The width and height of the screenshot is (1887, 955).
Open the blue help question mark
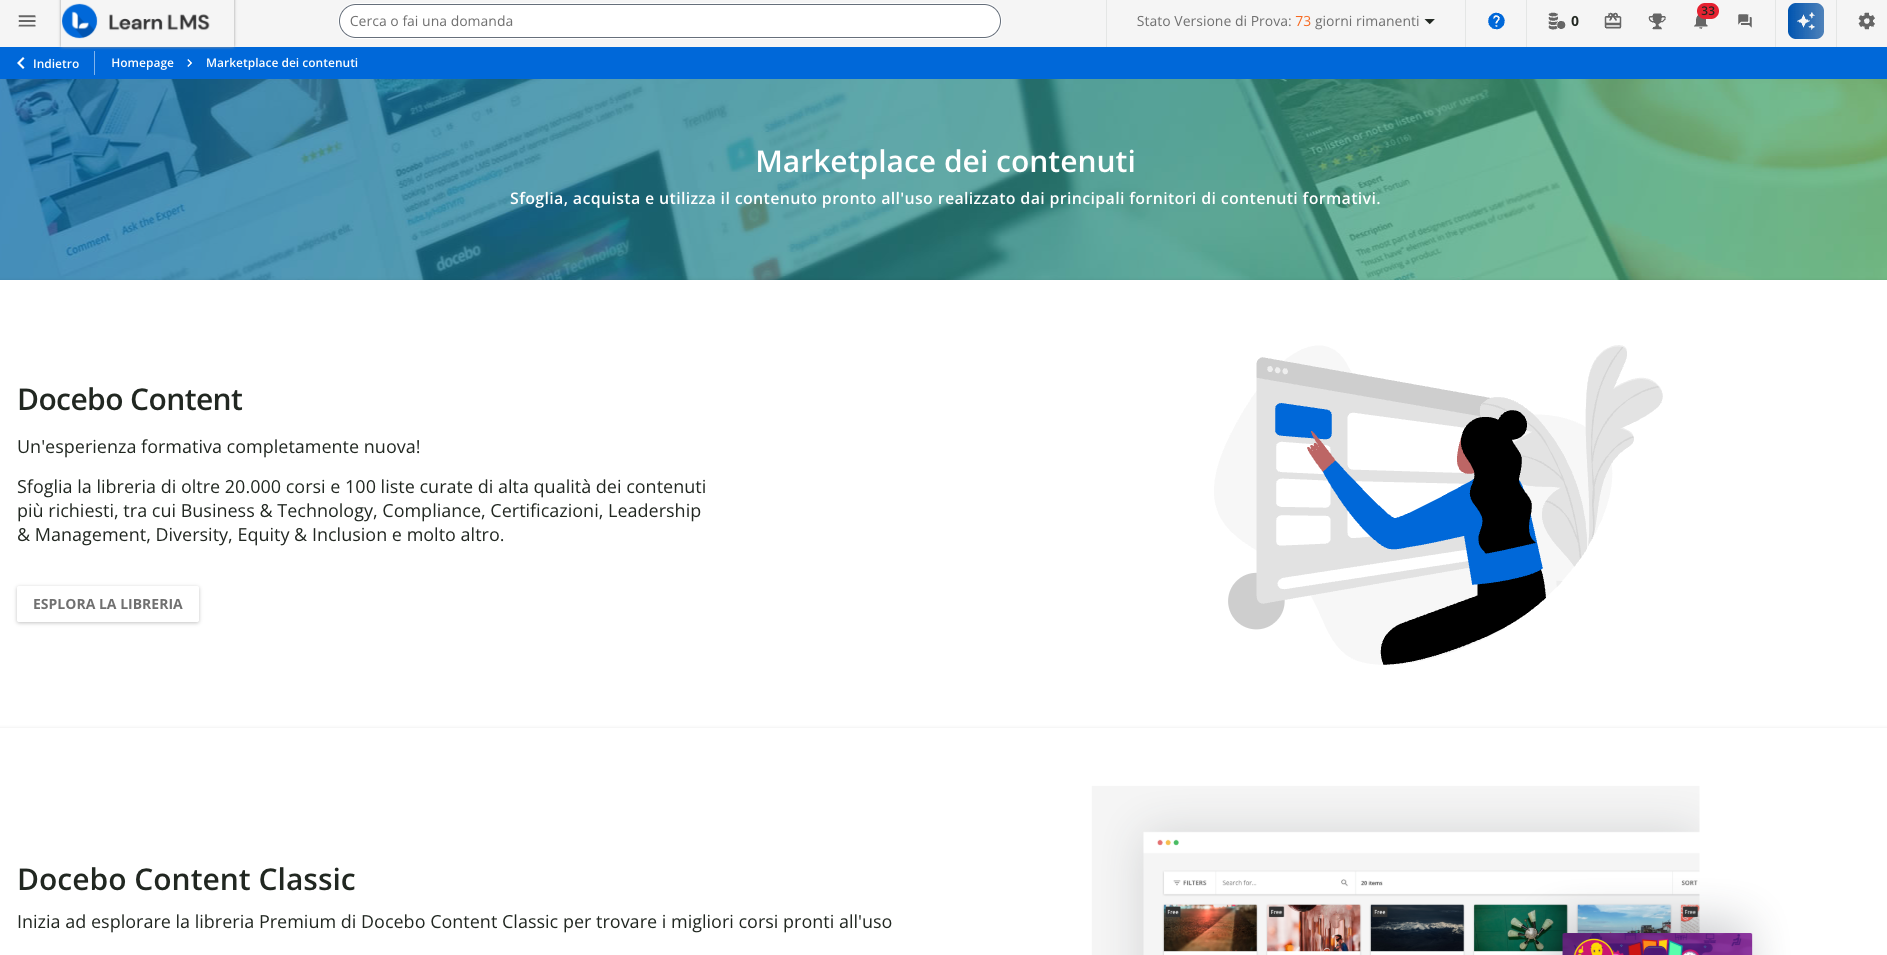pyautogui.click(x=1495, y=21)
